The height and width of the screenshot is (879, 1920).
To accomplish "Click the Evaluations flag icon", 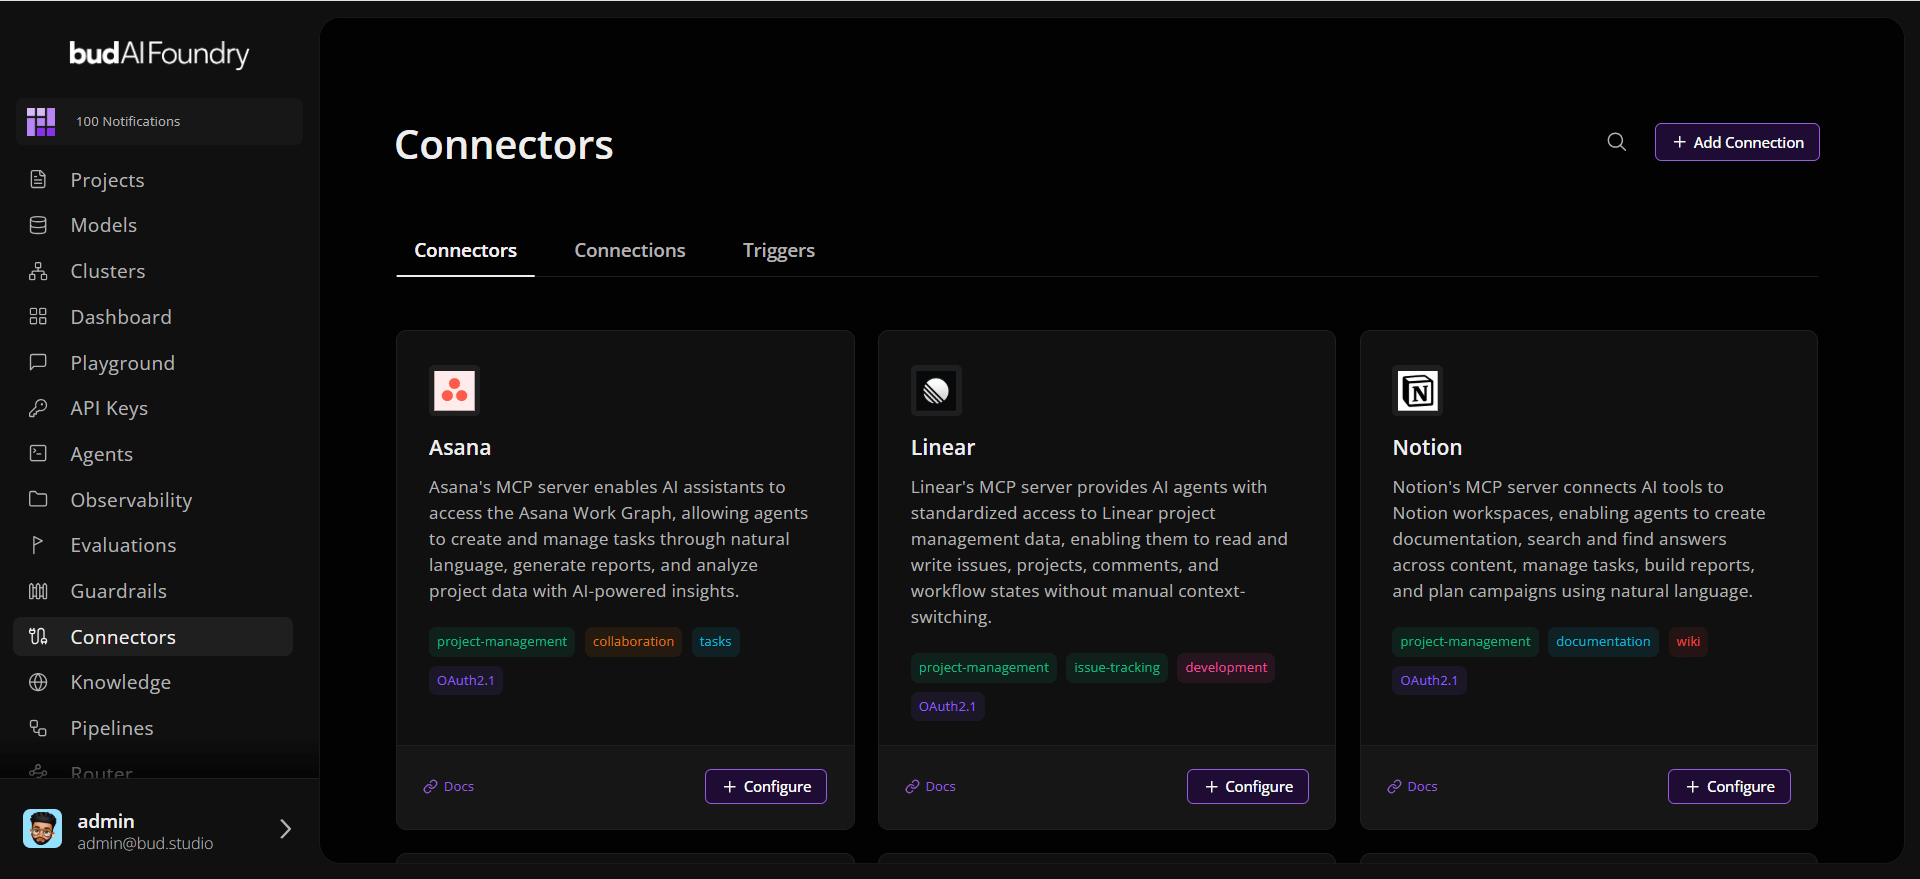I will tap(38, 545).
